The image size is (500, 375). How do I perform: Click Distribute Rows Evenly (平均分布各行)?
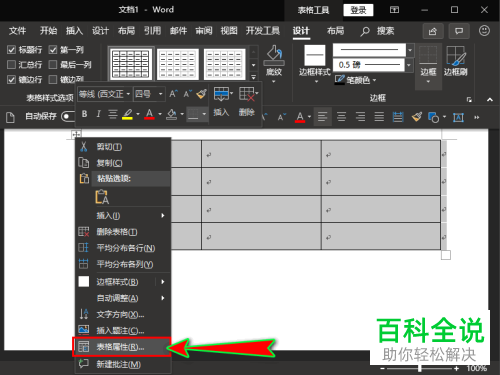point(123,248)
